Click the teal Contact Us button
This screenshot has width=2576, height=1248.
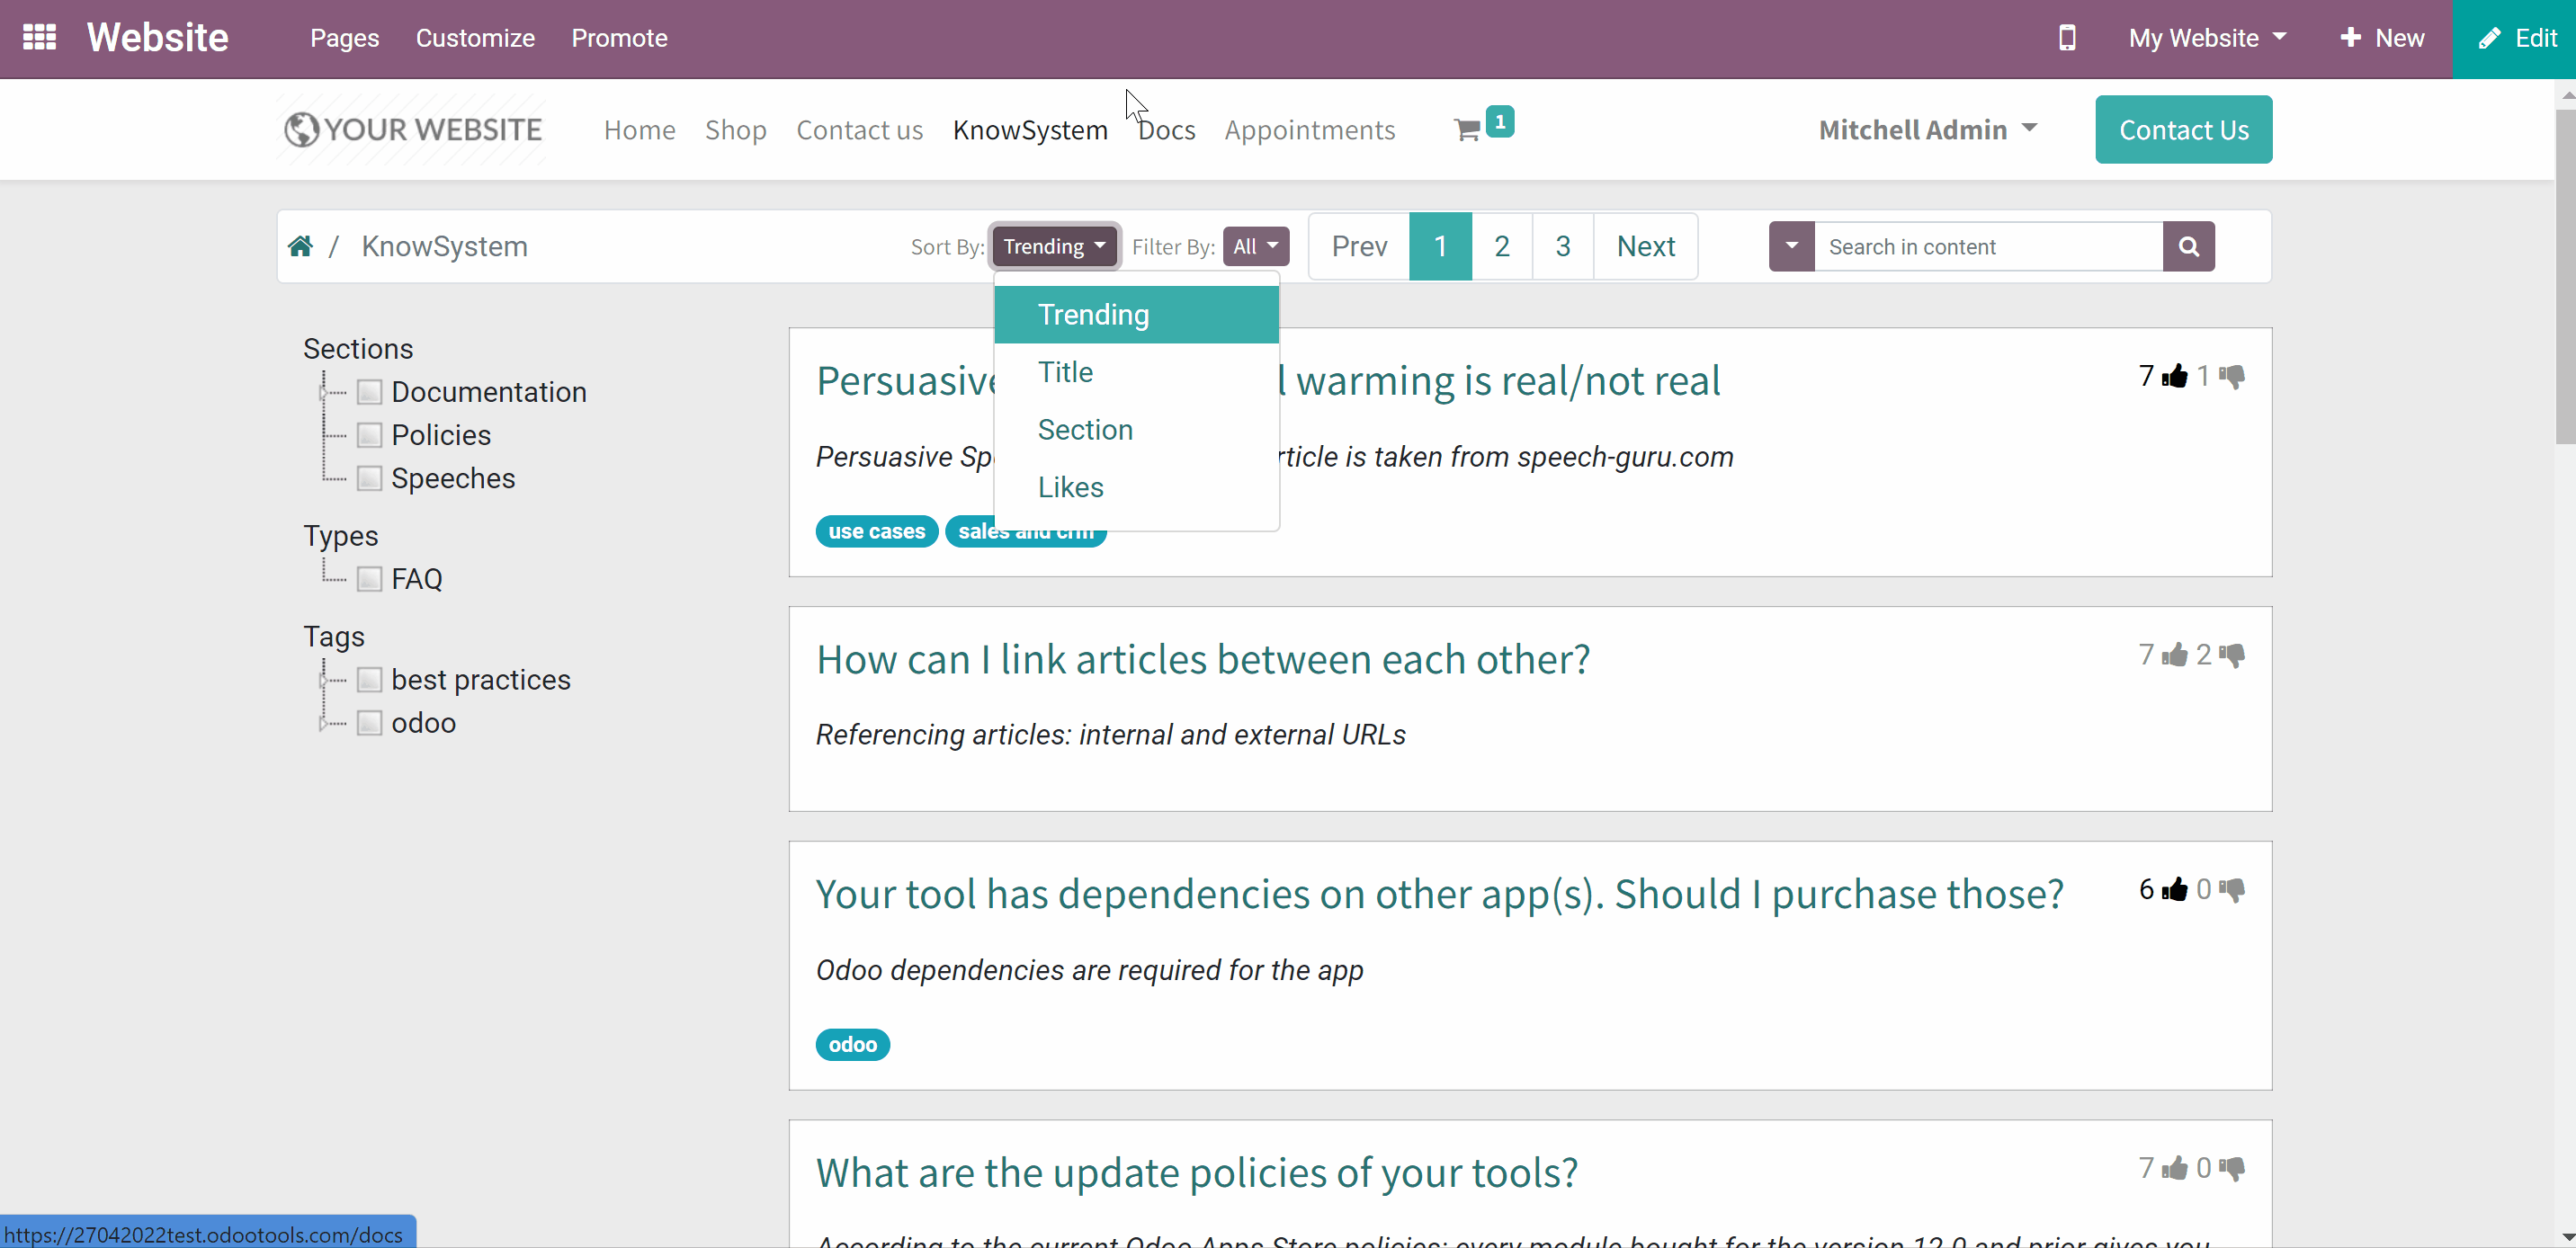[x=2183, y=130]
